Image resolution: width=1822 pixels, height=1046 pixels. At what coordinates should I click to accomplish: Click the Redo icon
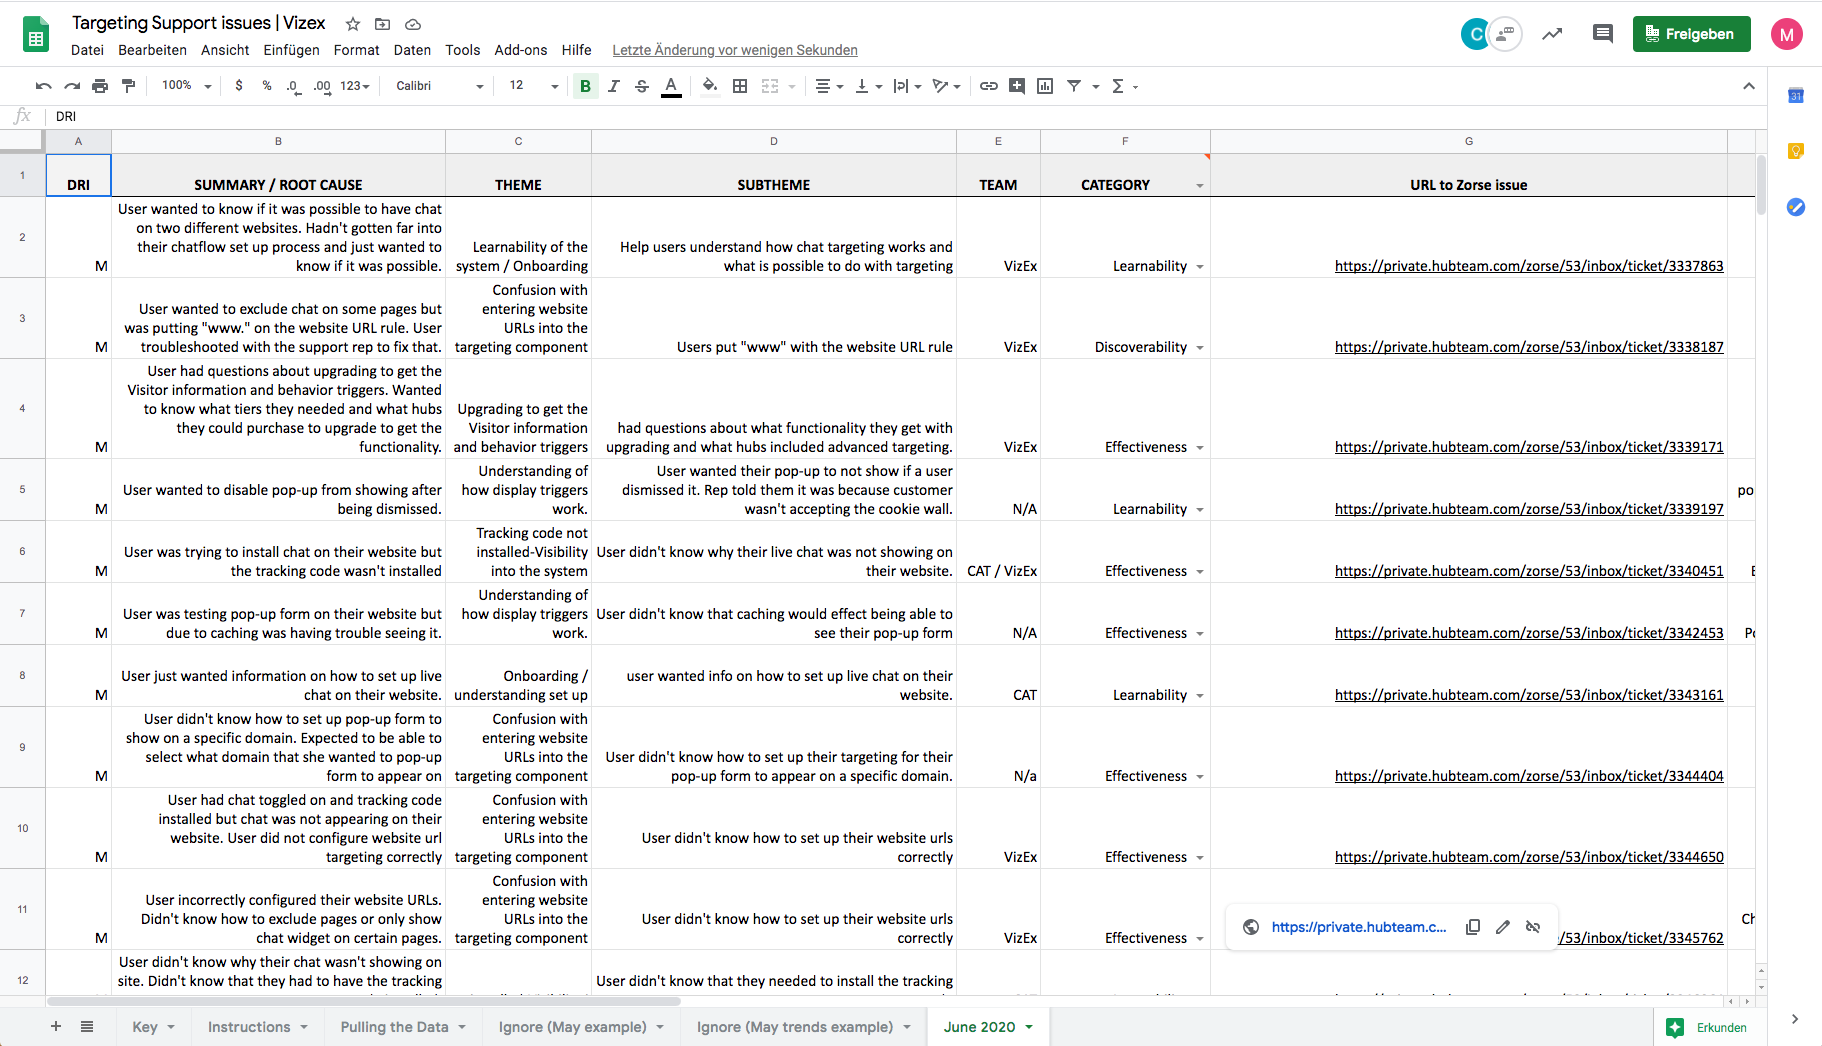(x=72, y=86)
